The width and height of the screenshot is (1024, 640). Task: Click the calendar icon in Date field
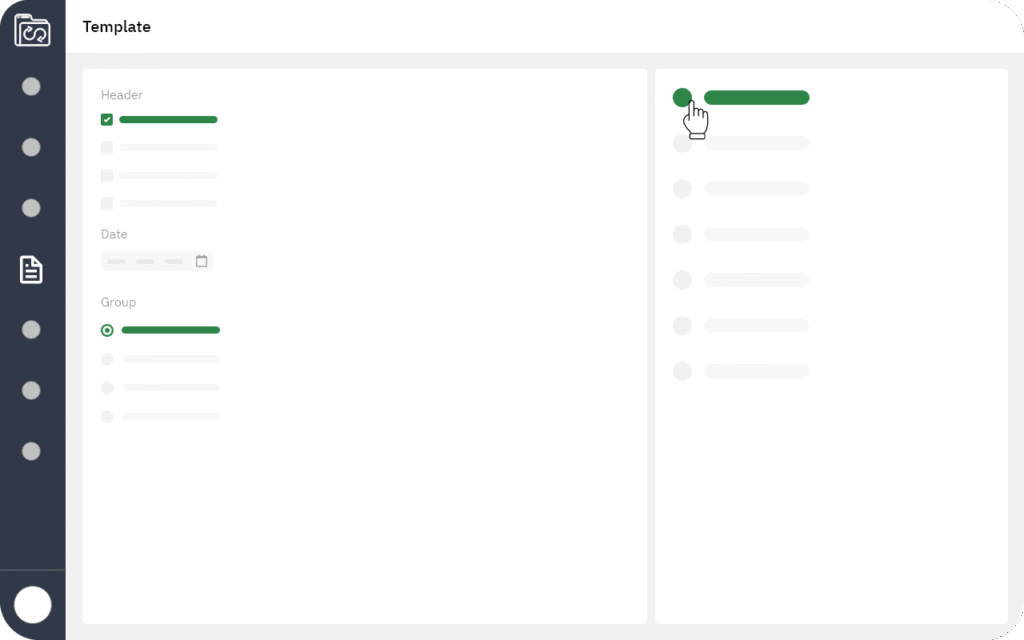[201, 261]
